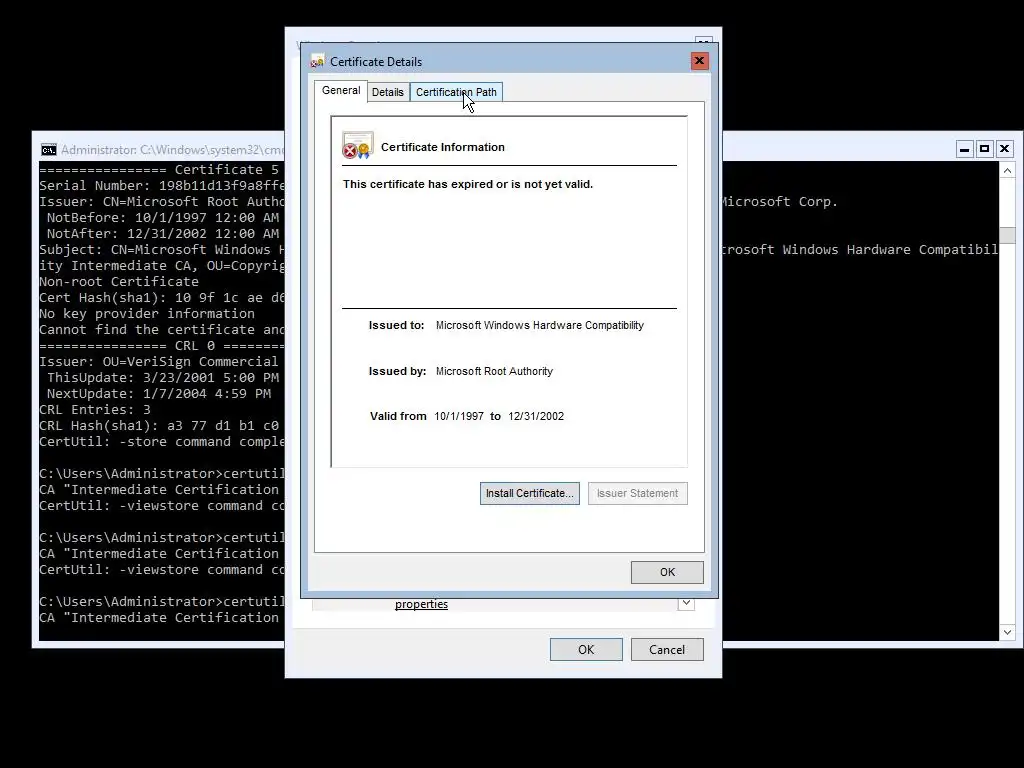Viewport: 1024px width, 768px height.
Task: Click 'This certificate has expired' message
Action: pos(468,184)
